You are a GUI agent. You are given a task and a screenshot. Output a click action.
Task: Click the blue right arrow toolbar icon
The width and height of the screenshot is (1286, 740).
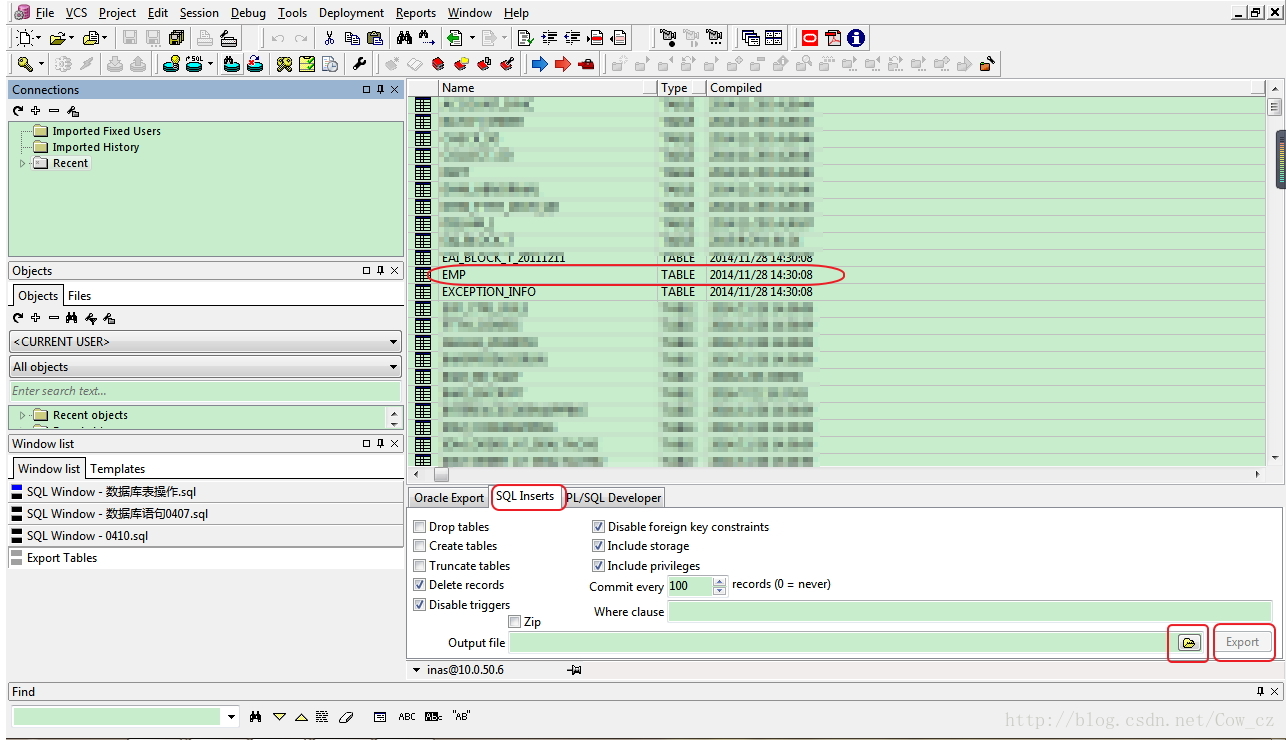click(x=540, y=64)
